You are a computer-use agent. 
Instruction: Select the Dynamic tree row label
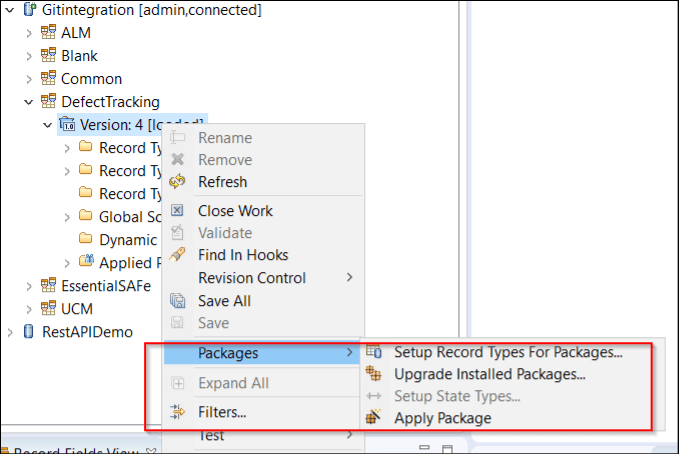tap(128, 240)
